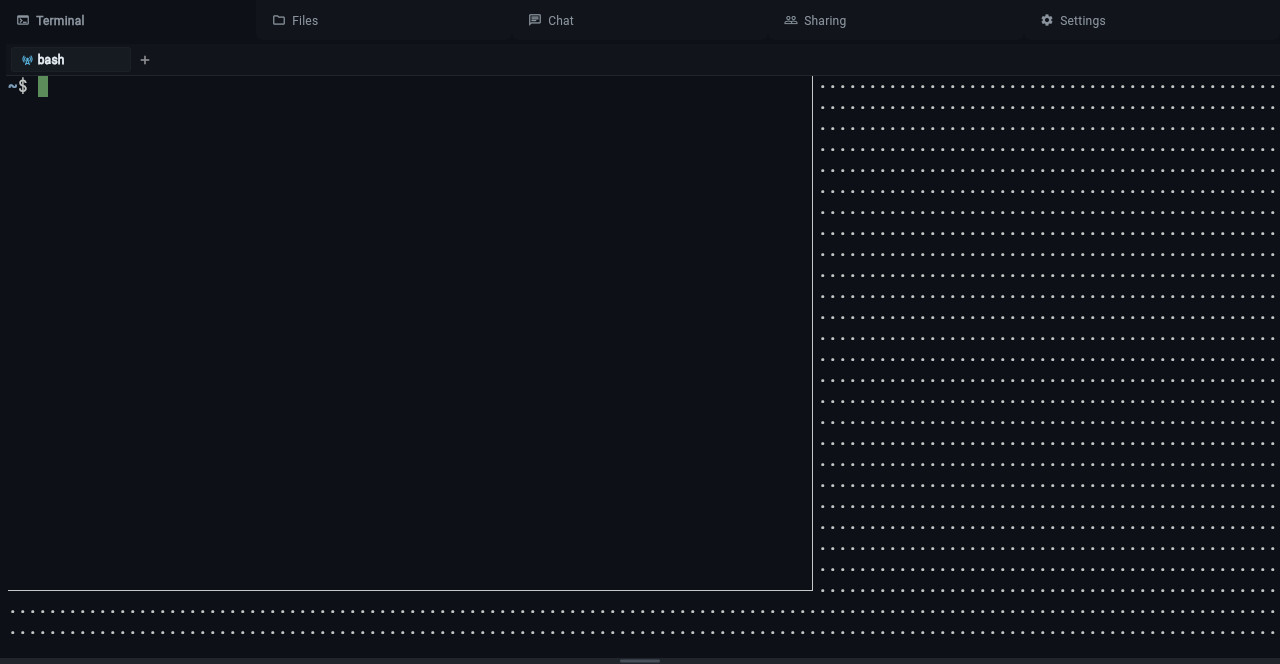Switch to the Files tab
This screenshot has height=664, width=1280.
(x=384, y=20)
